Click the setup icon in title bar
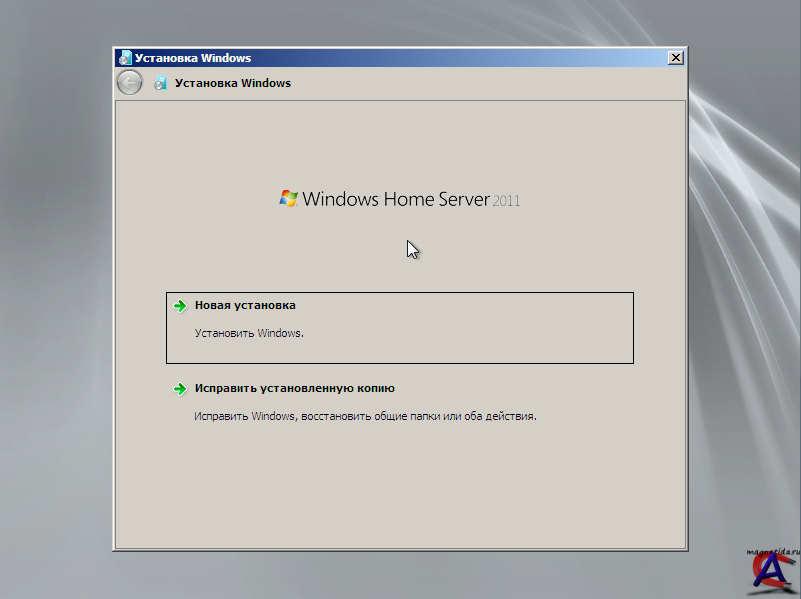Screen dimensions: 801x599 click(125, 58)
